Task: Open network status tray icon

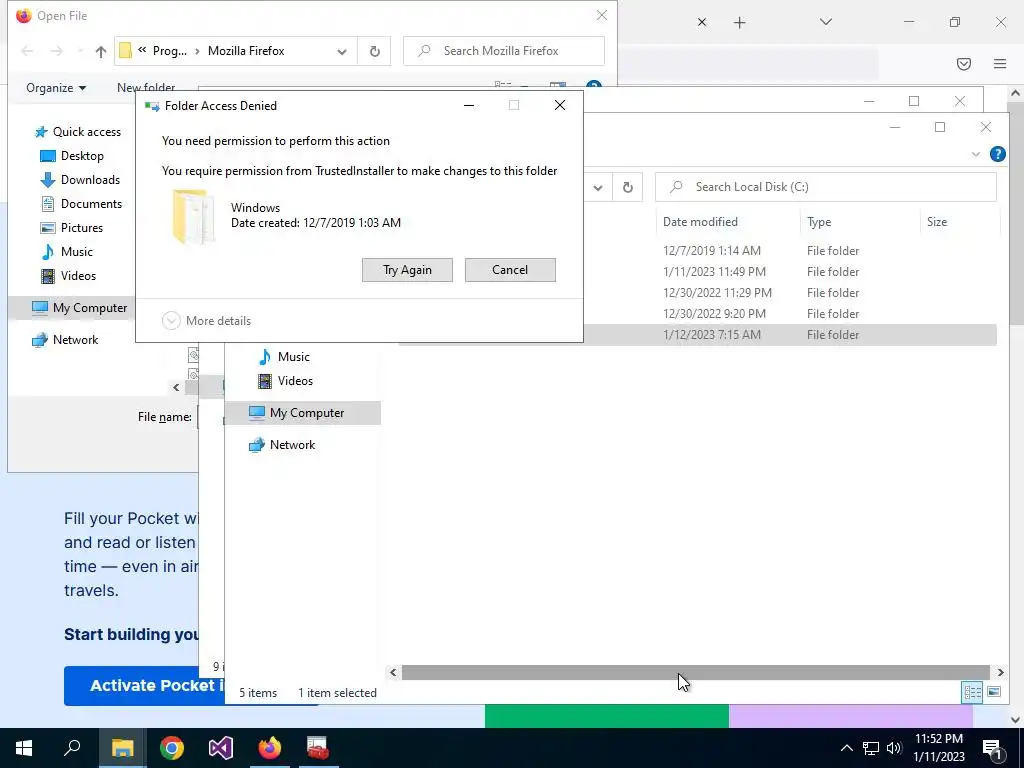Action: [x=871, y=748]
